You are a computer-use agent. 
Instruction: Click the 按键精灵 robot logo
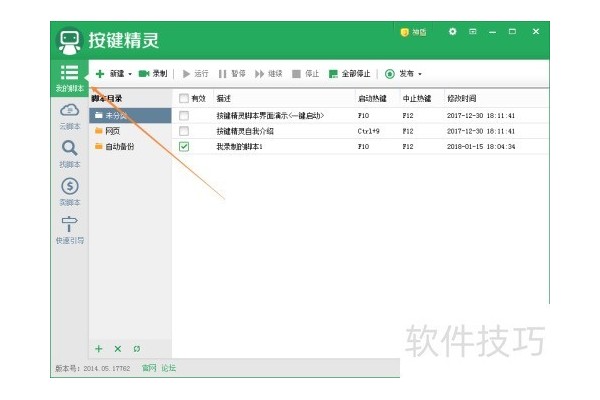click(69, 41)
